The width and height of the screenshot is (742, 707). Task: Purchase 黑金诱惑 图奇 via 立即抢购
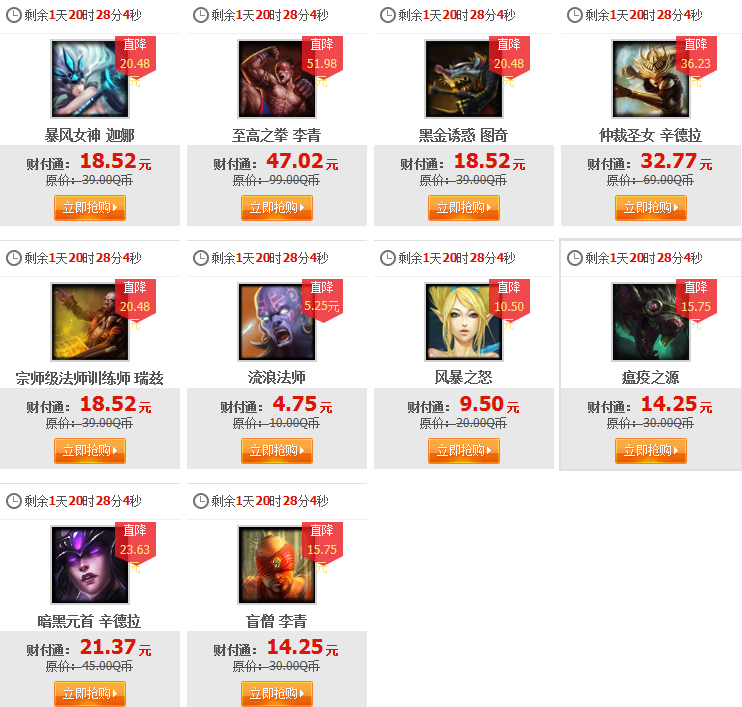464,208
